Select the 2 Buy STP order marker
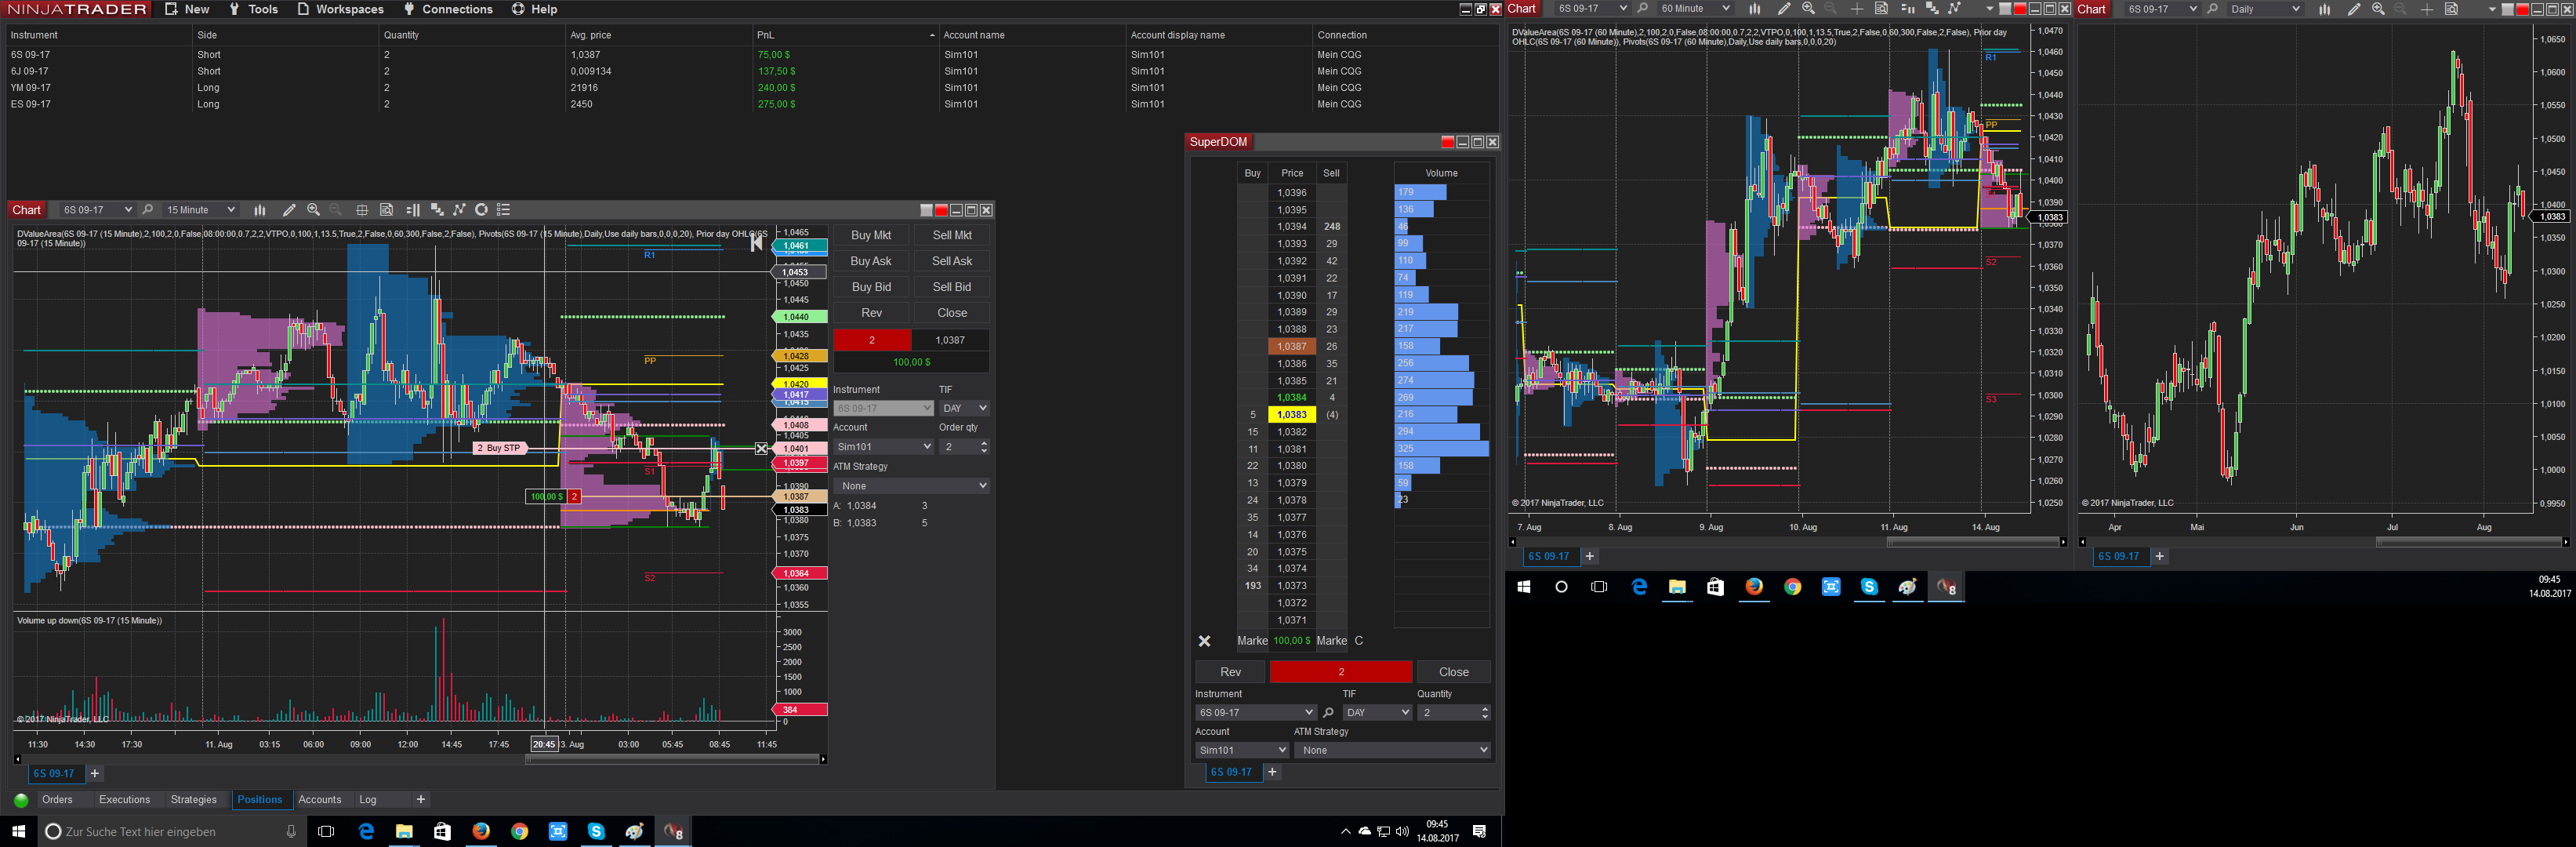 pos(499,448)
